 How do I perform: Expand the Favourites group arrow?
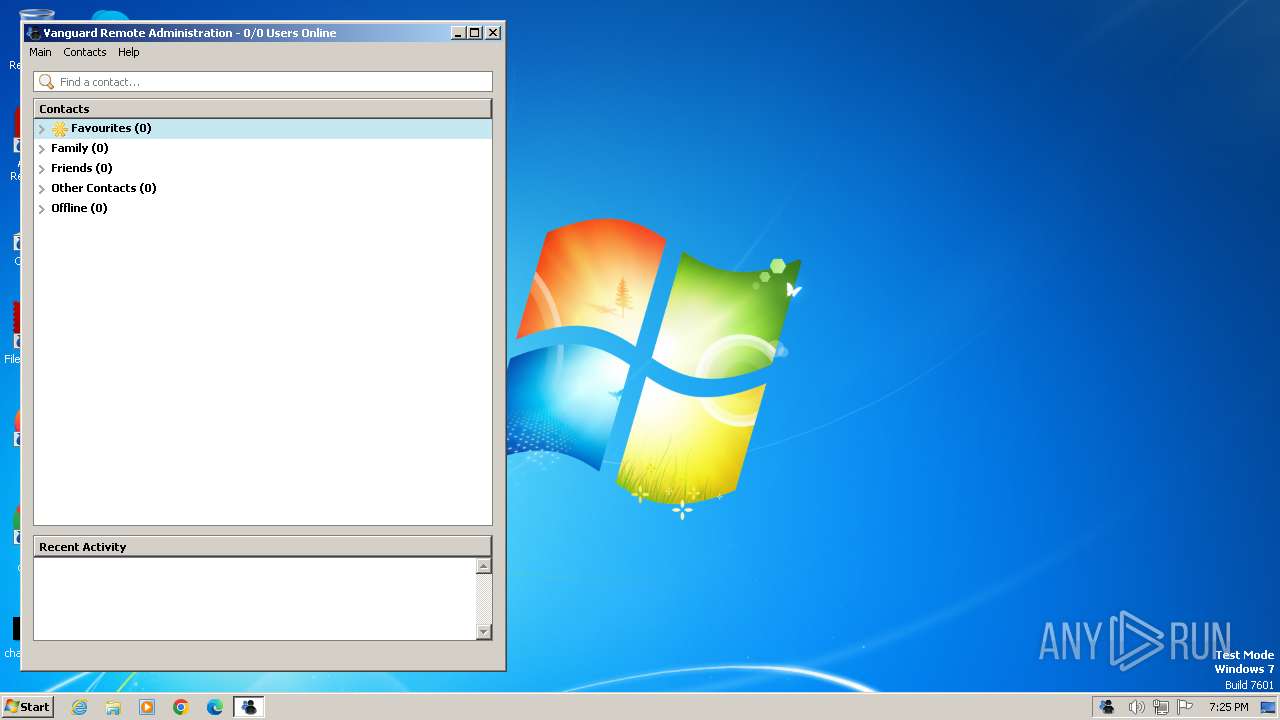pyautogui.click(x=42, y=129)
